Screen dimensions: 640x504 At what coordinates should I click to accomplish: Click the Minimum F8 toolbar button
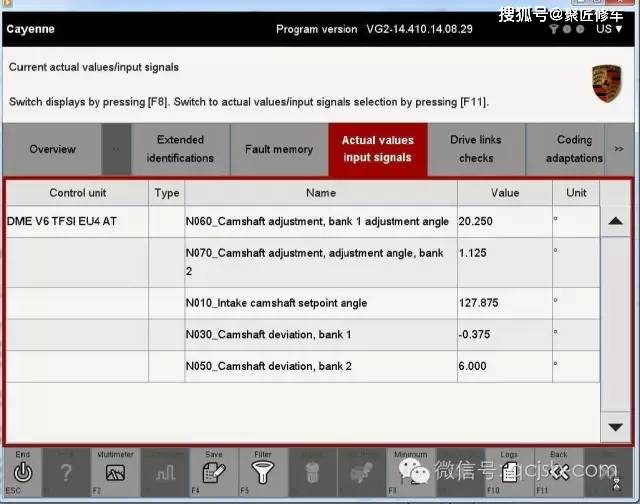click(x=411, y=472)
